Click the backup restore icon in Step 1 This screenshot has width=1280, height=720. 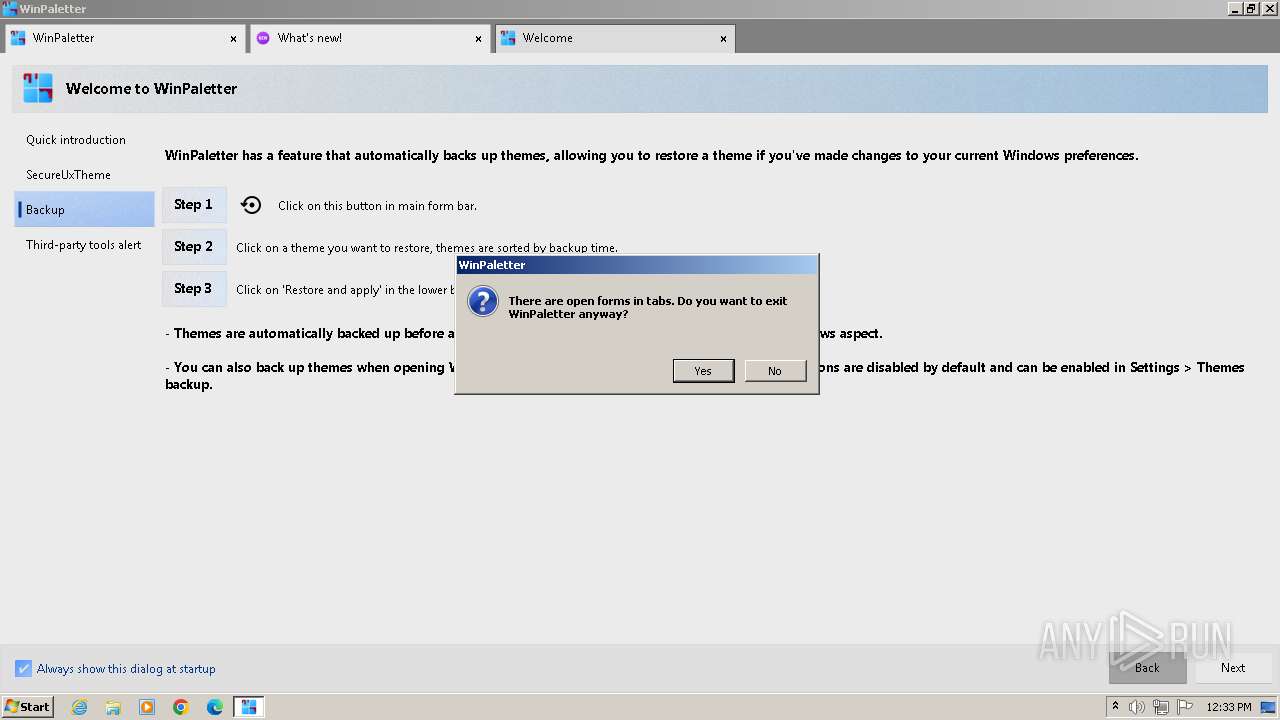251,205
